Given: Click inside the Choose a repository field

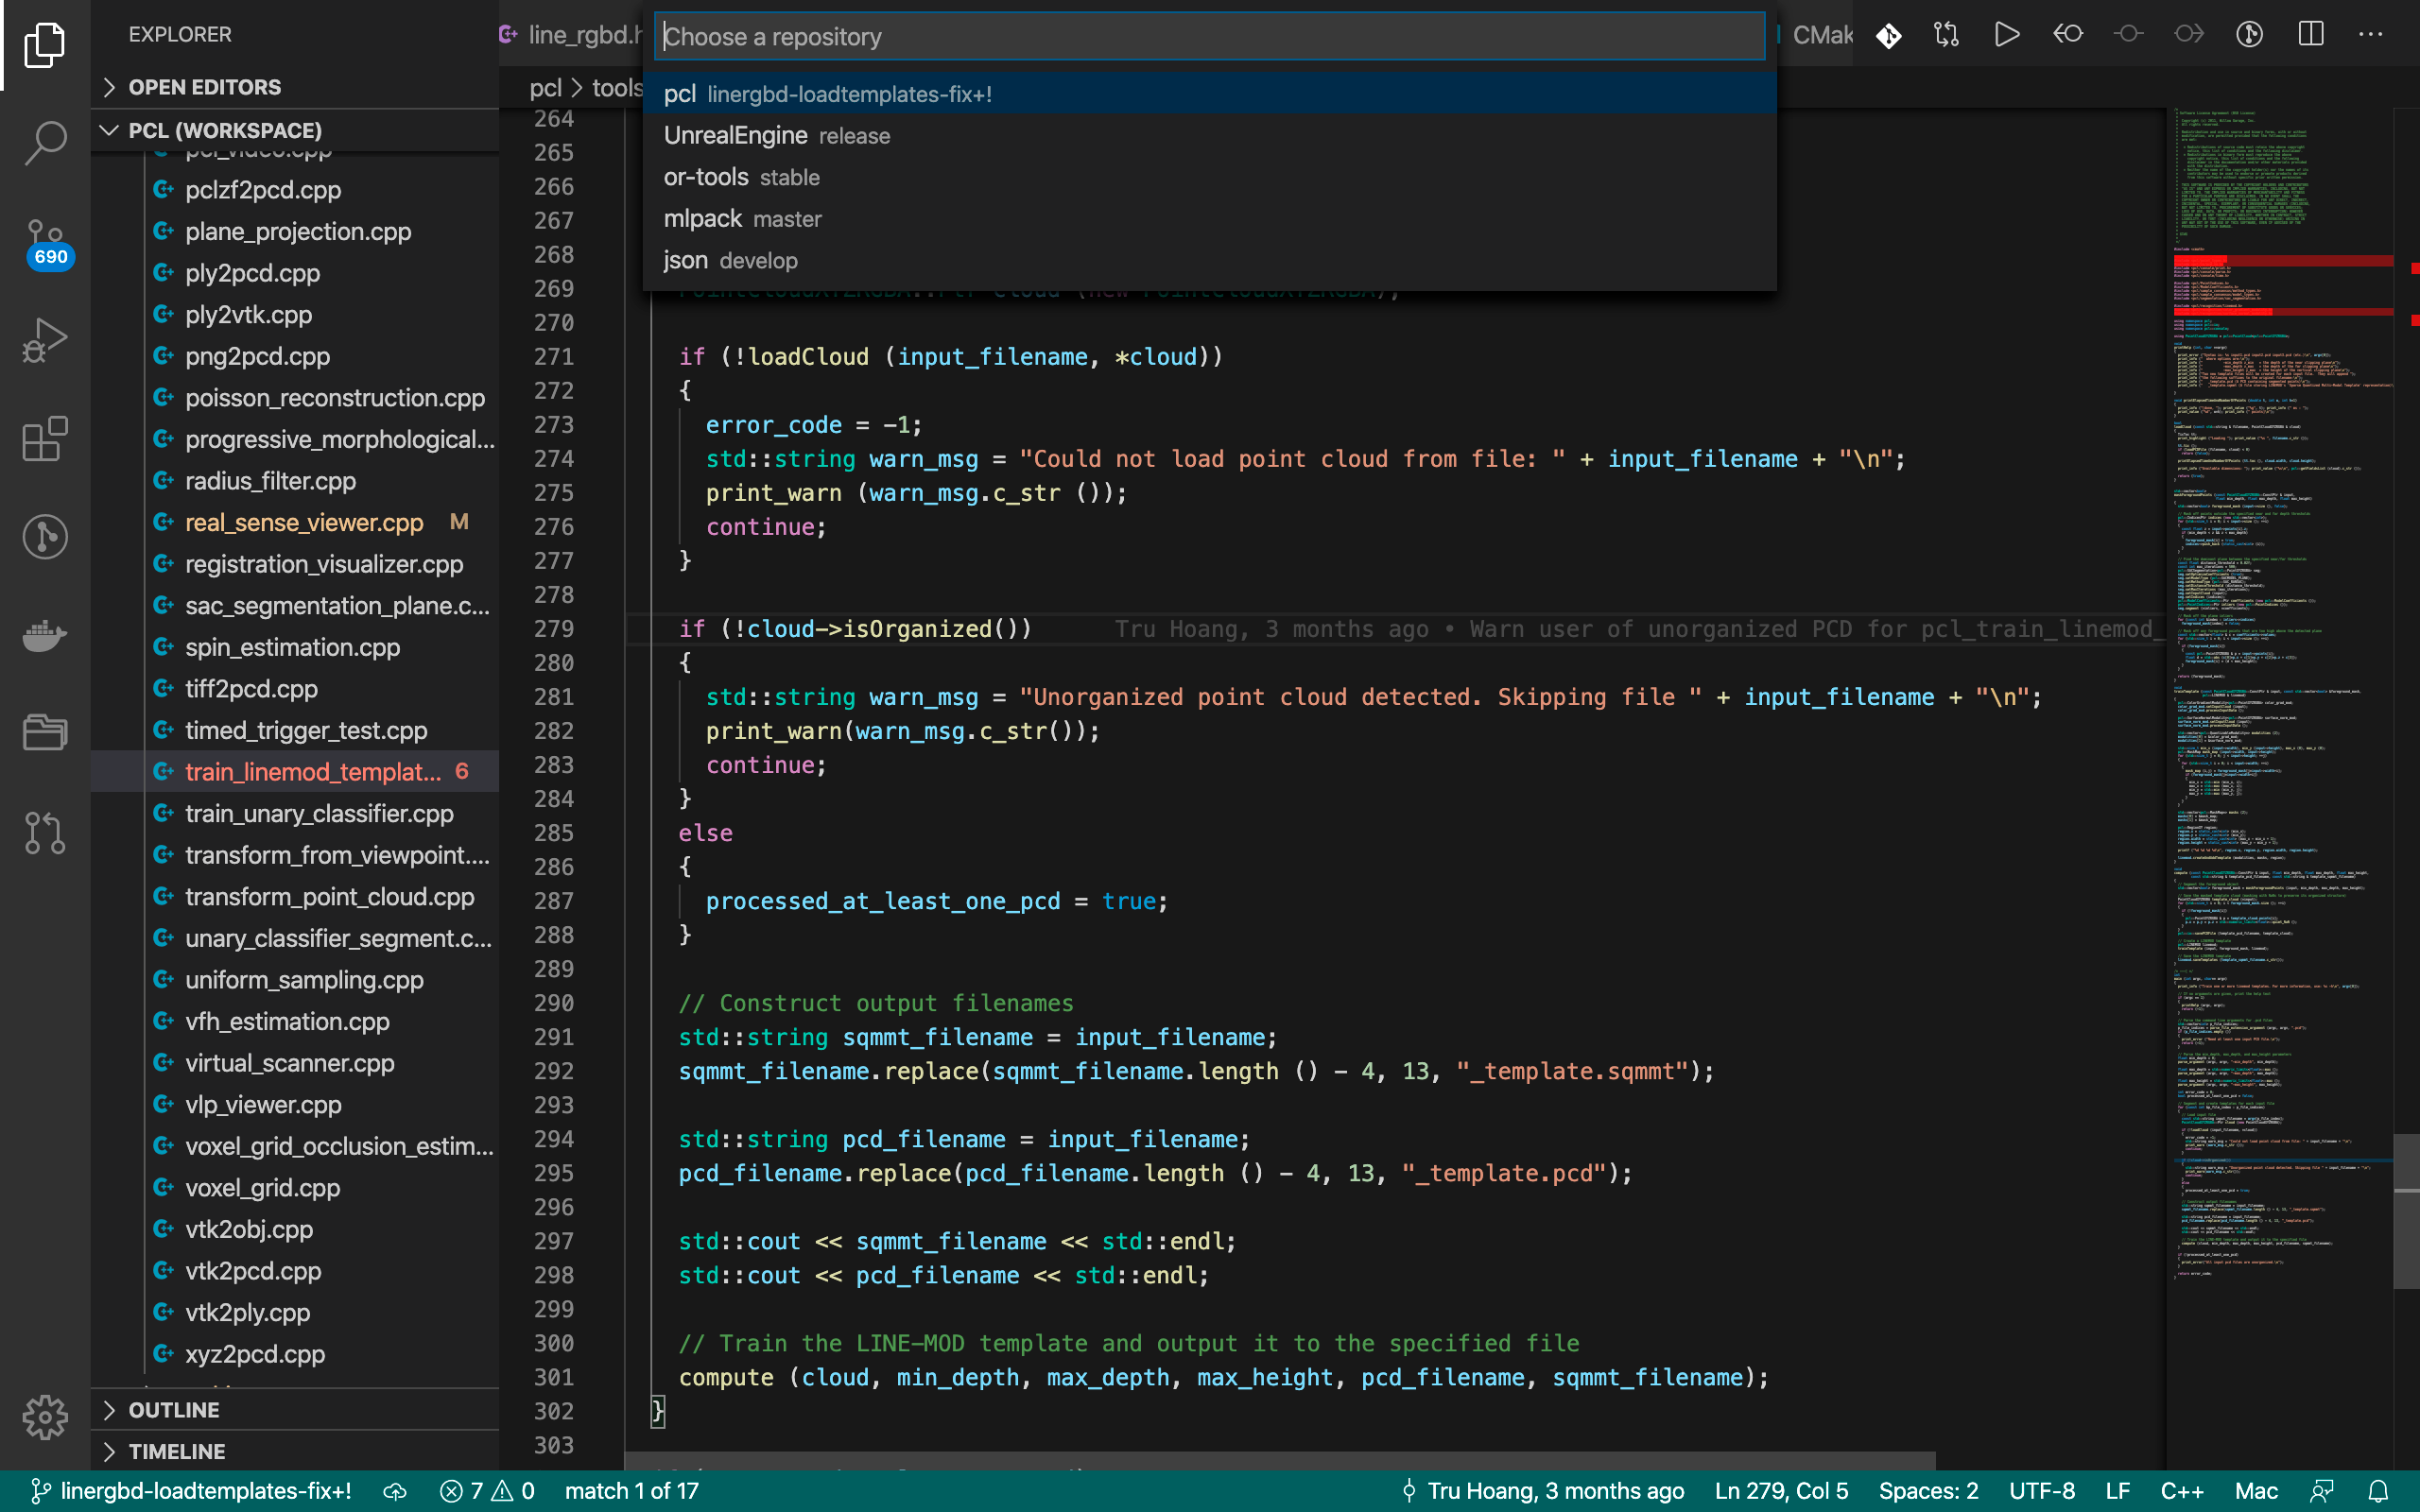Looking at the screenshot, I should click(x=1208, y=36).
